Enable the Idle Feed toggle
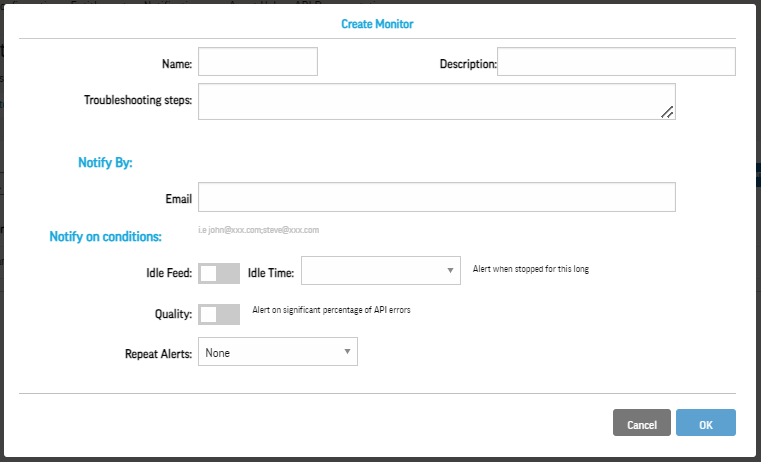Viewport: 761px width, 462px height. pos(219,273)
